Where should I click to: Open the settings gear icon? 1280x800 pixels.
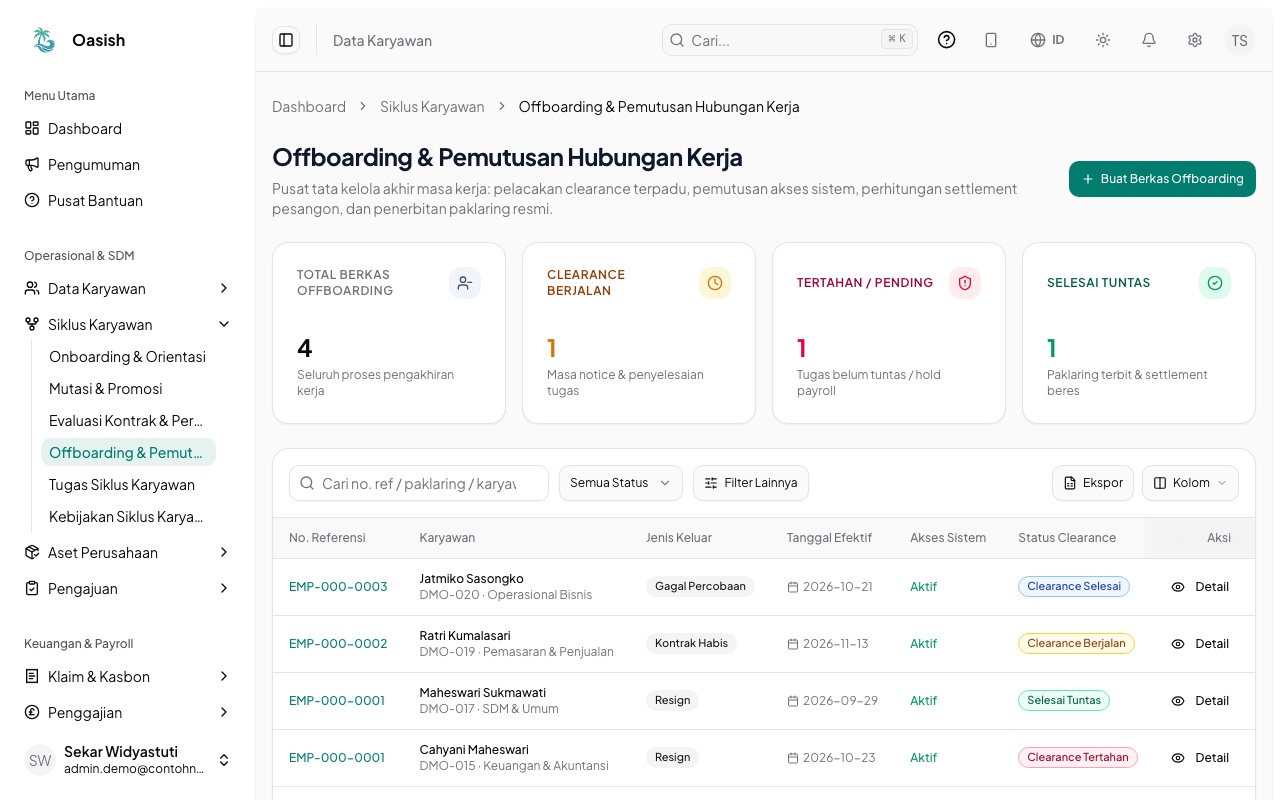1195,40
